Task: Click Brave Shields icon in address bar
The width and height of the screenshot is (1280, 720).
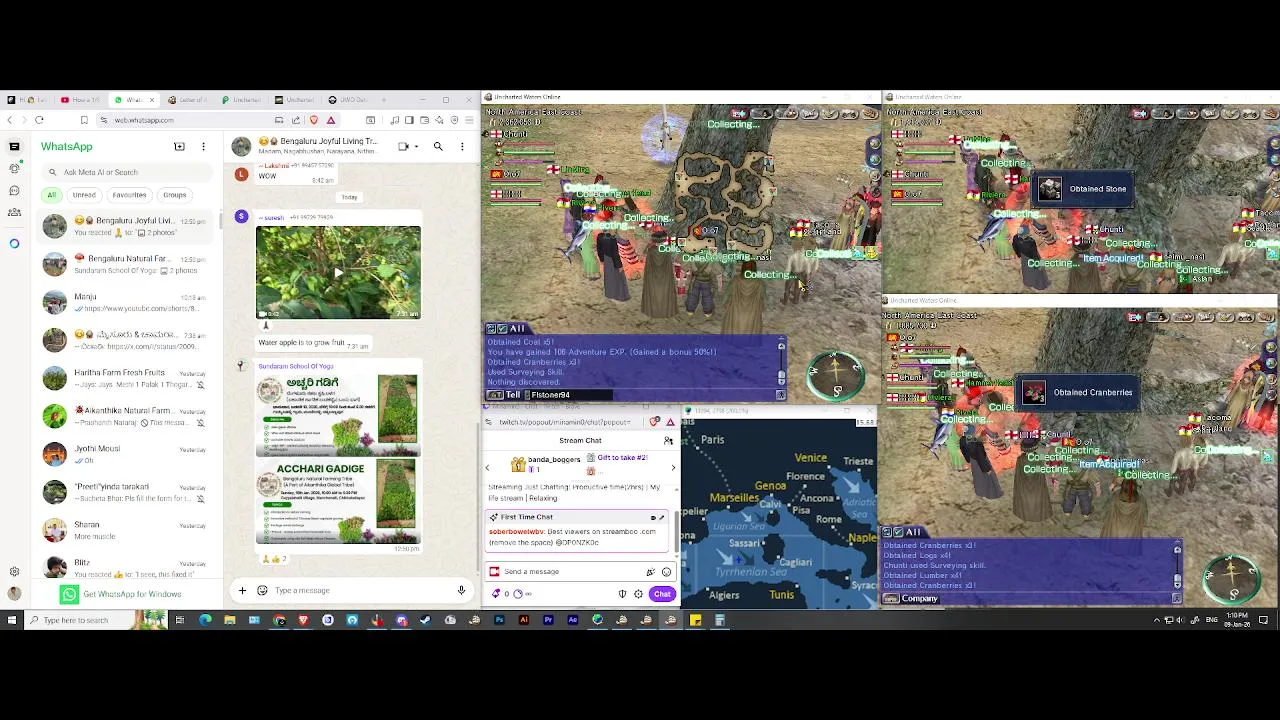Action: coord(314,120)
